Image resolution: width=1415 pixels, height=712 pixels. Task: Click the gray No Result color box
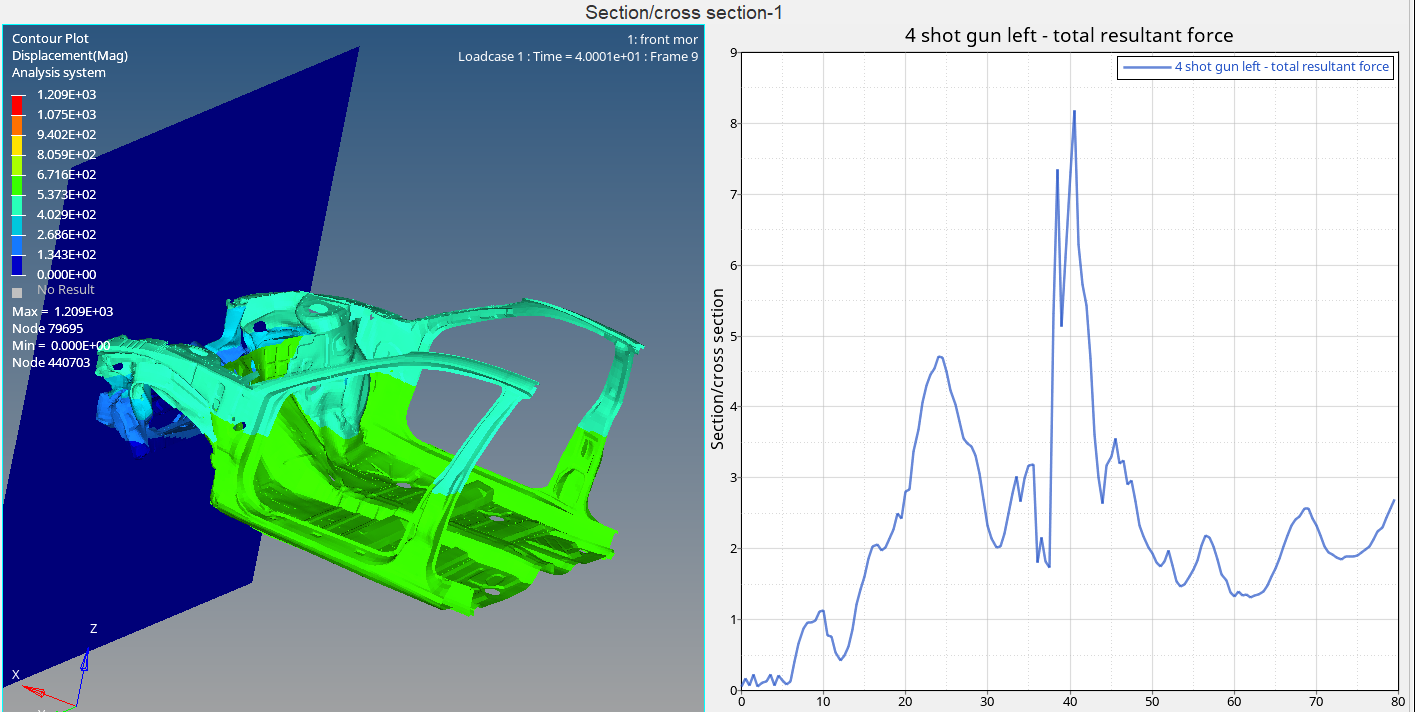17,292
